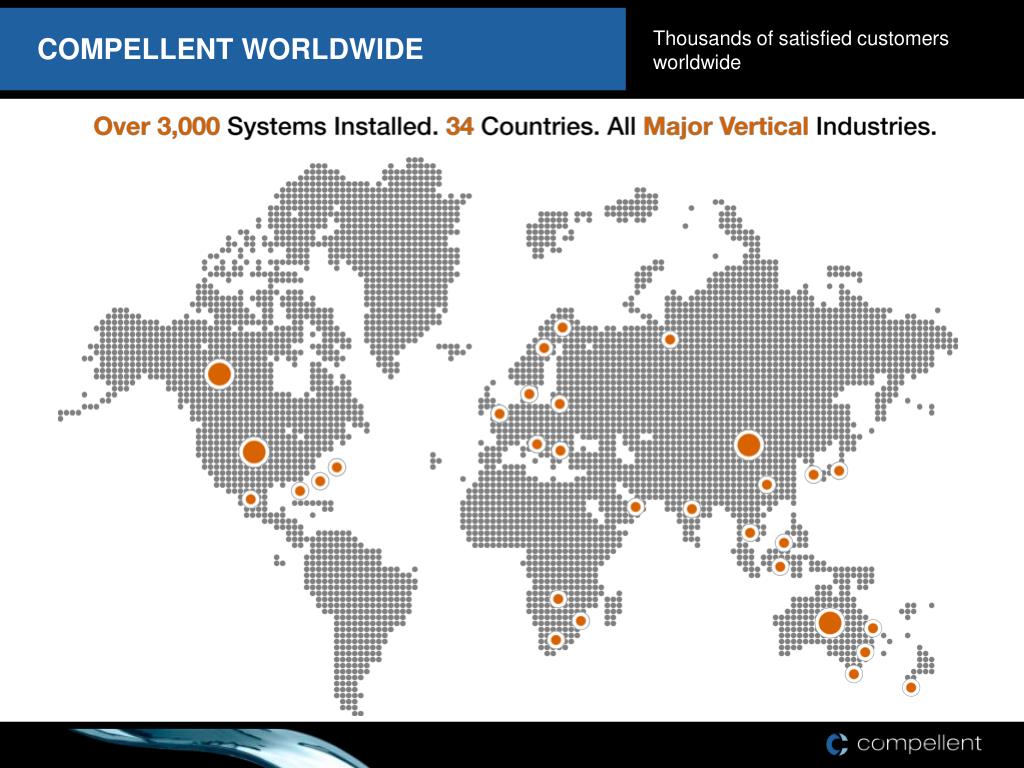The height and width of the screenshot is (768, 1024).
Task: Click the orange "34" number
Action: pos(460,126)
